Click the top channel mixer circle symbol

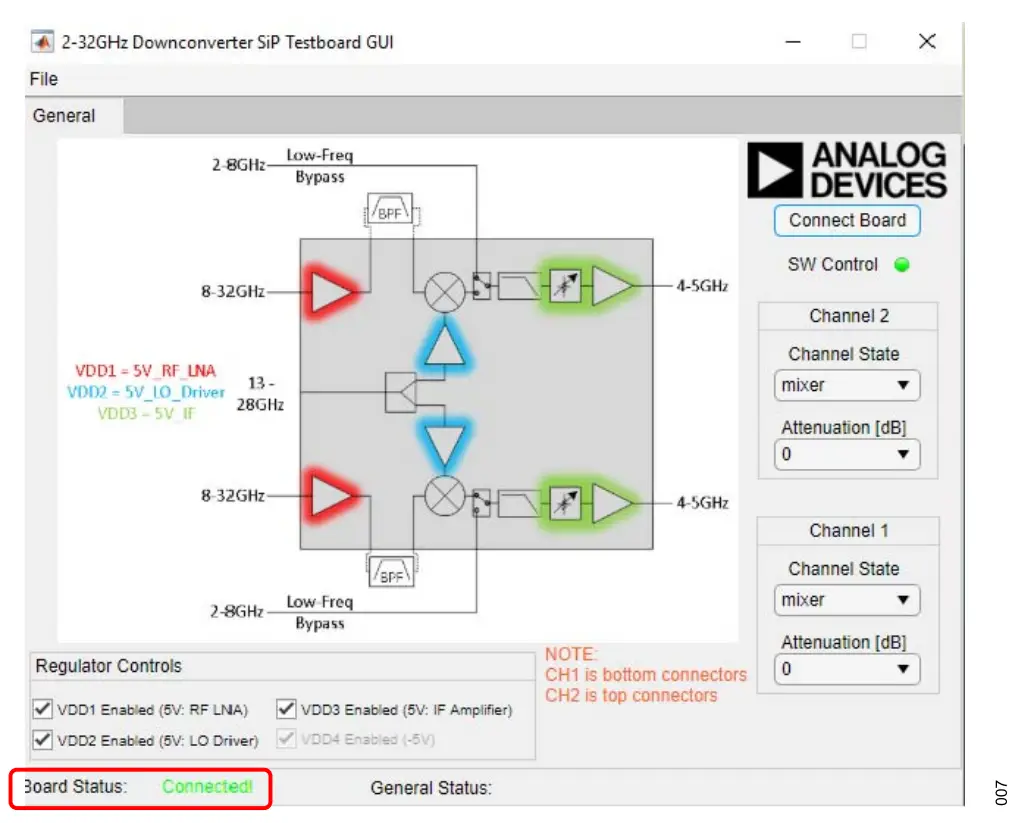[442, 292]
